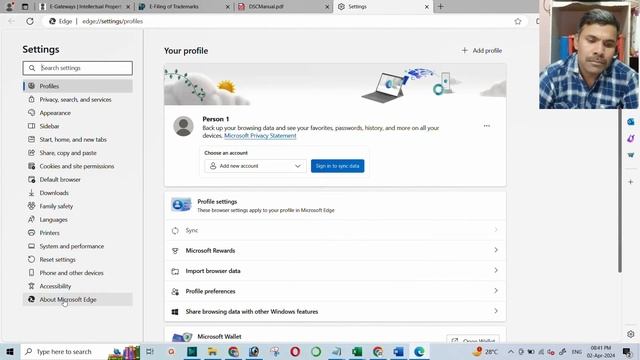
Task: Click the Edge sidebar customize plus icon
Action: coord(631,182)
